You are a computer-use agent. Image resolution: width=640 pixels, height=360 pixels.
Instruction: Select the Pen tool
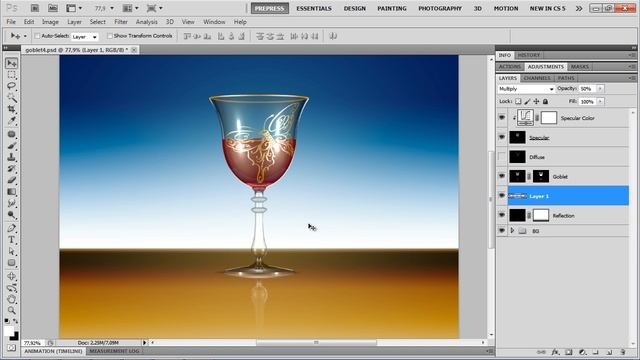coord(11,228)
